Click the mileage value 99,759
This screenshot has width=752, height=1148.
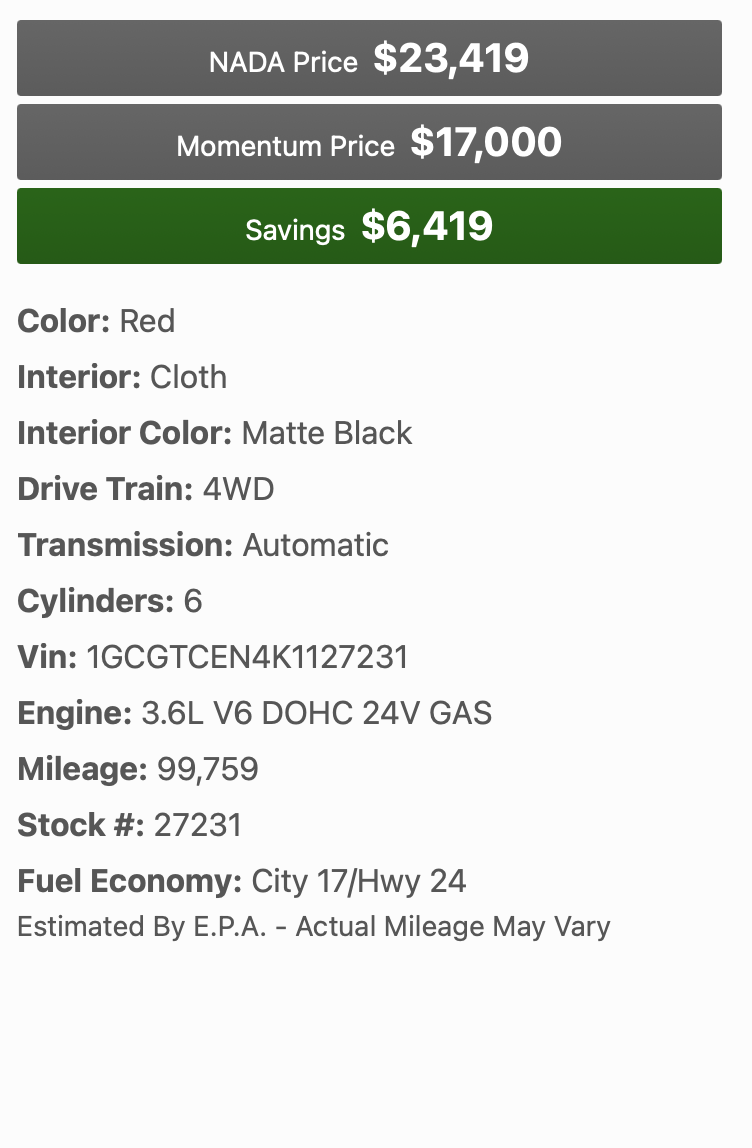(208, 769)
